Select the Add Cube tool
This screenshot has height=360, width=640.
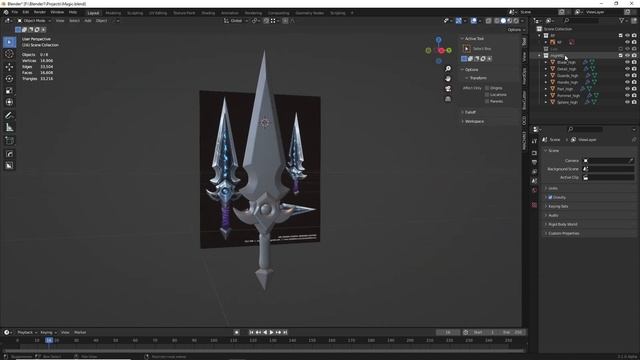(x=9, y=141)
